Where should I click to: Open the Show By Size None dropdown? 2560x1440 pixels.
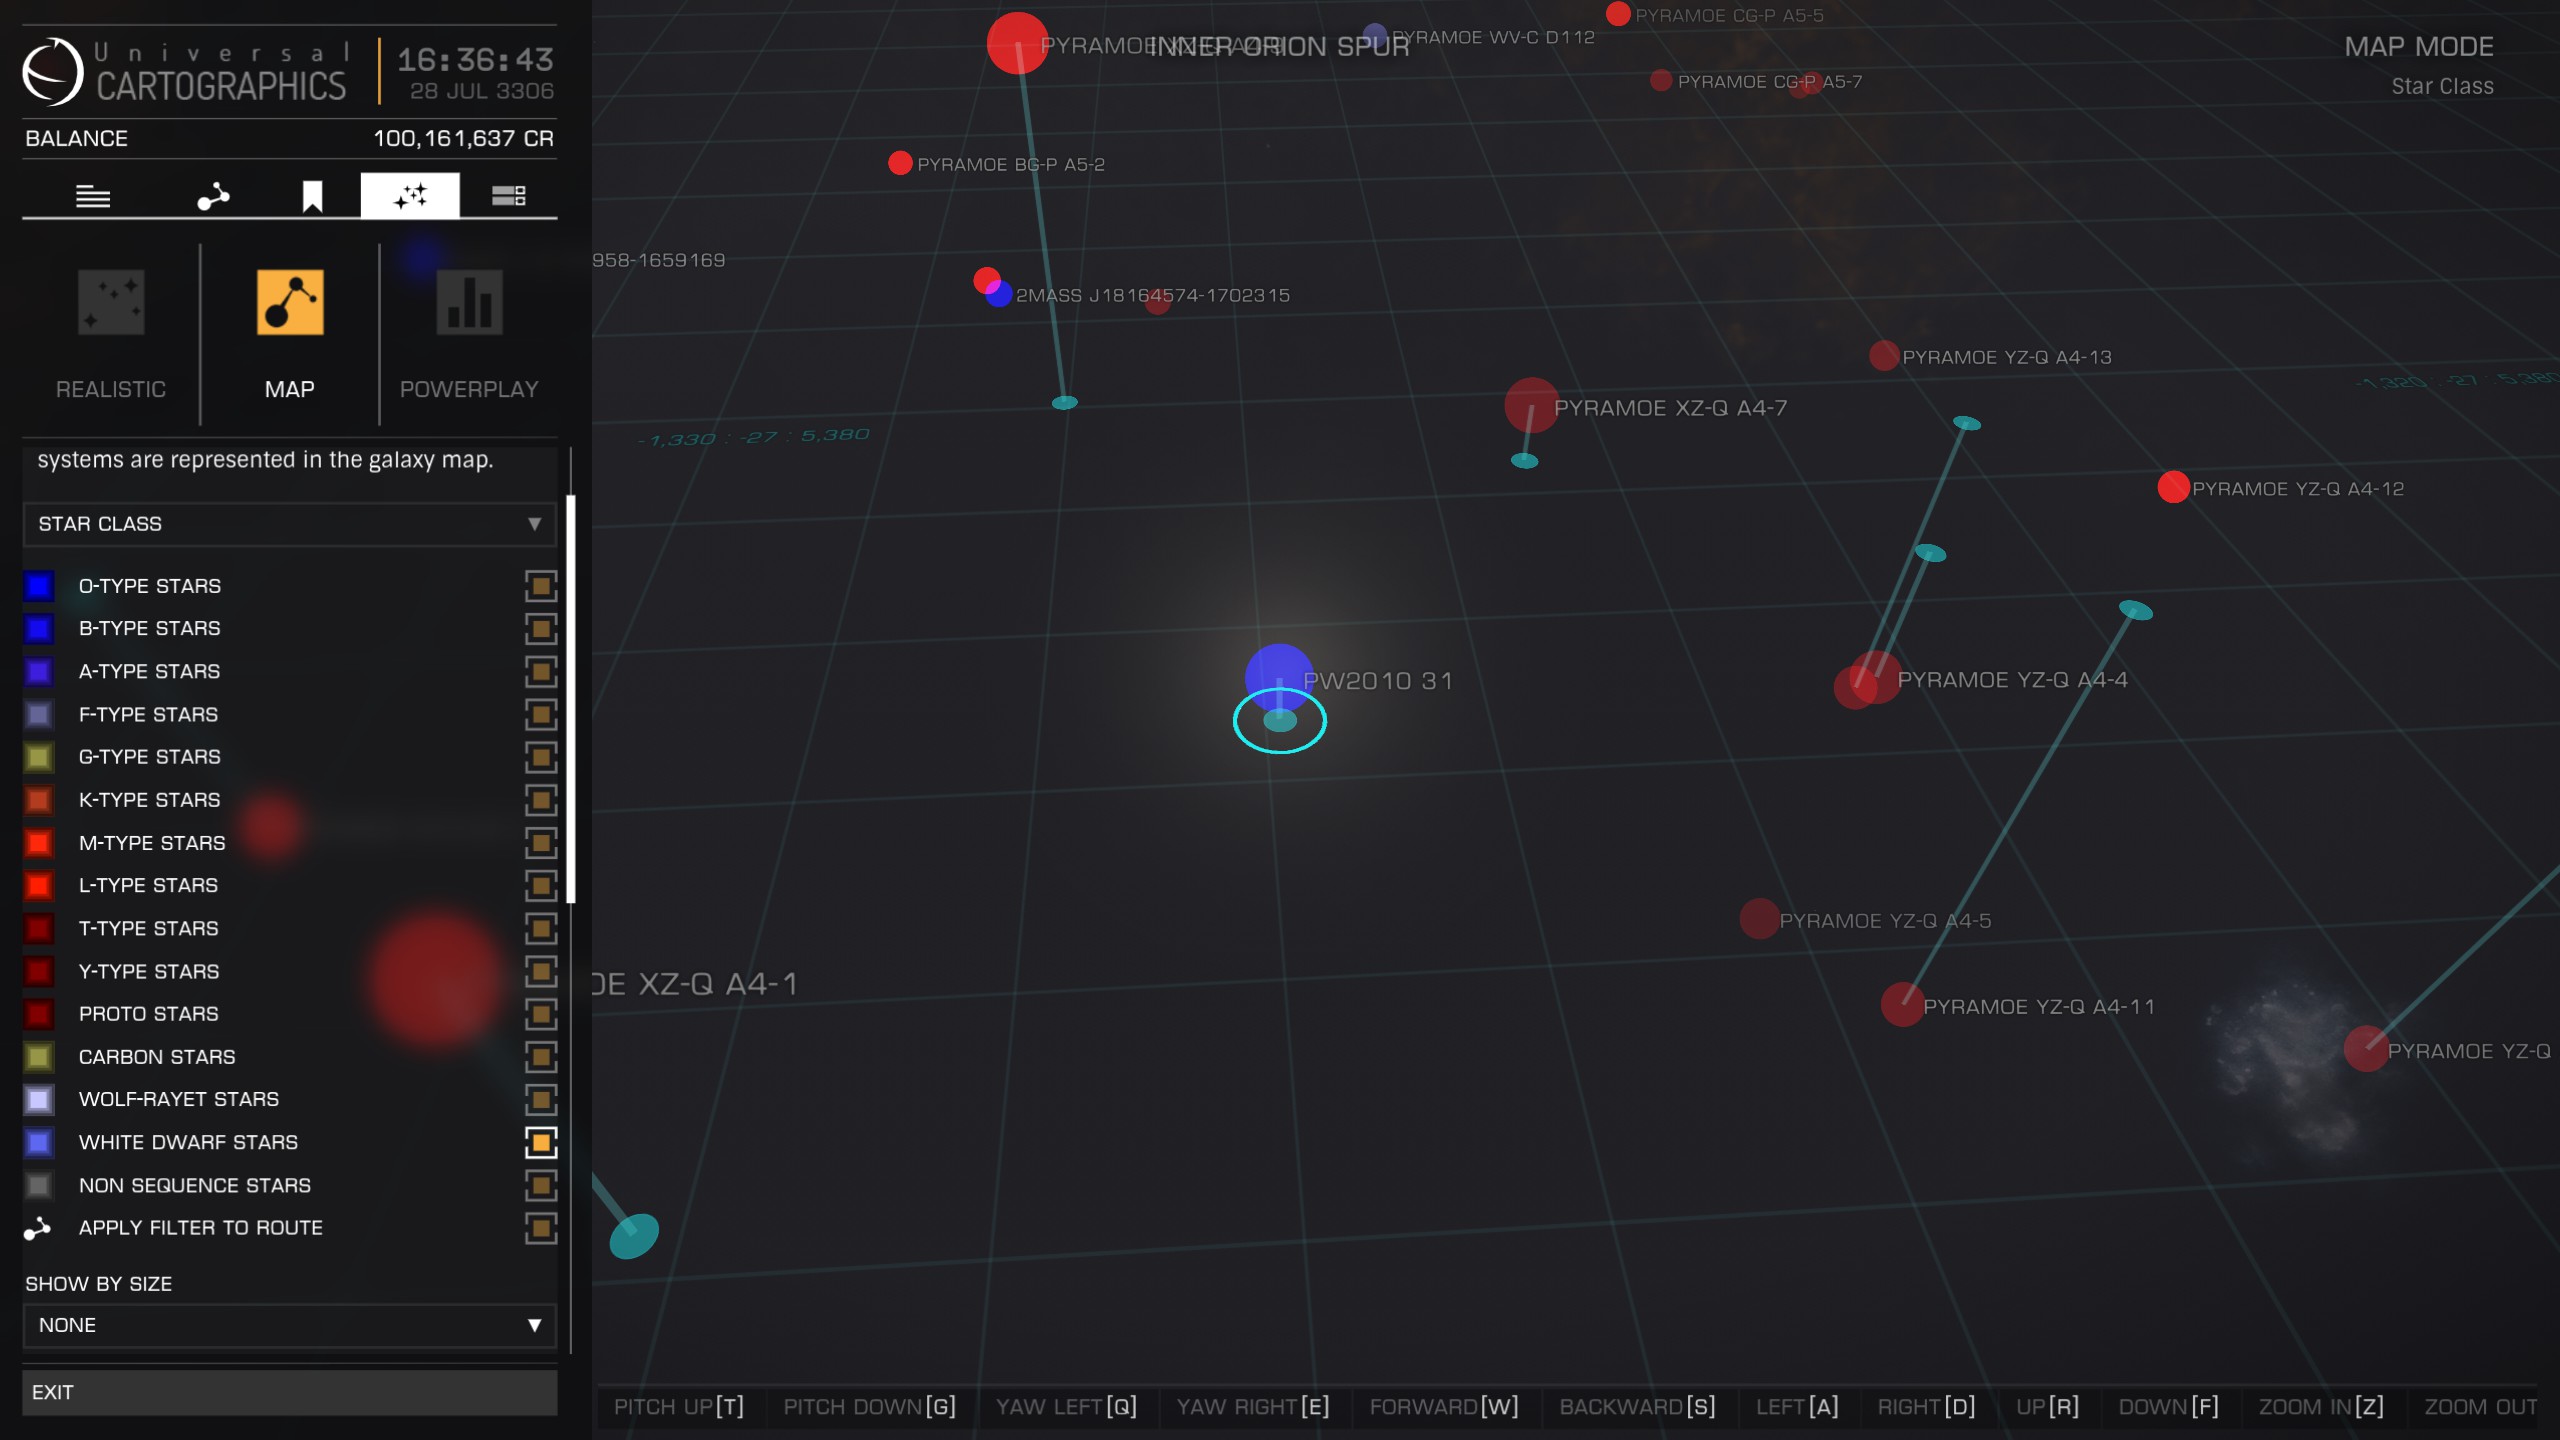click(290, 1325)
